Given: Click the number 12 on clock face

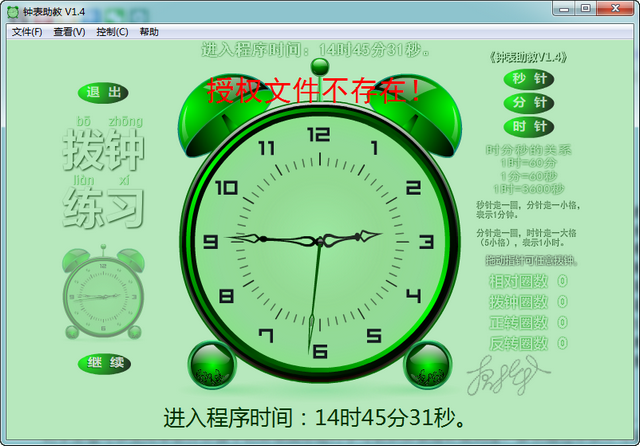Looking at the screenshot, I should 319,134.
